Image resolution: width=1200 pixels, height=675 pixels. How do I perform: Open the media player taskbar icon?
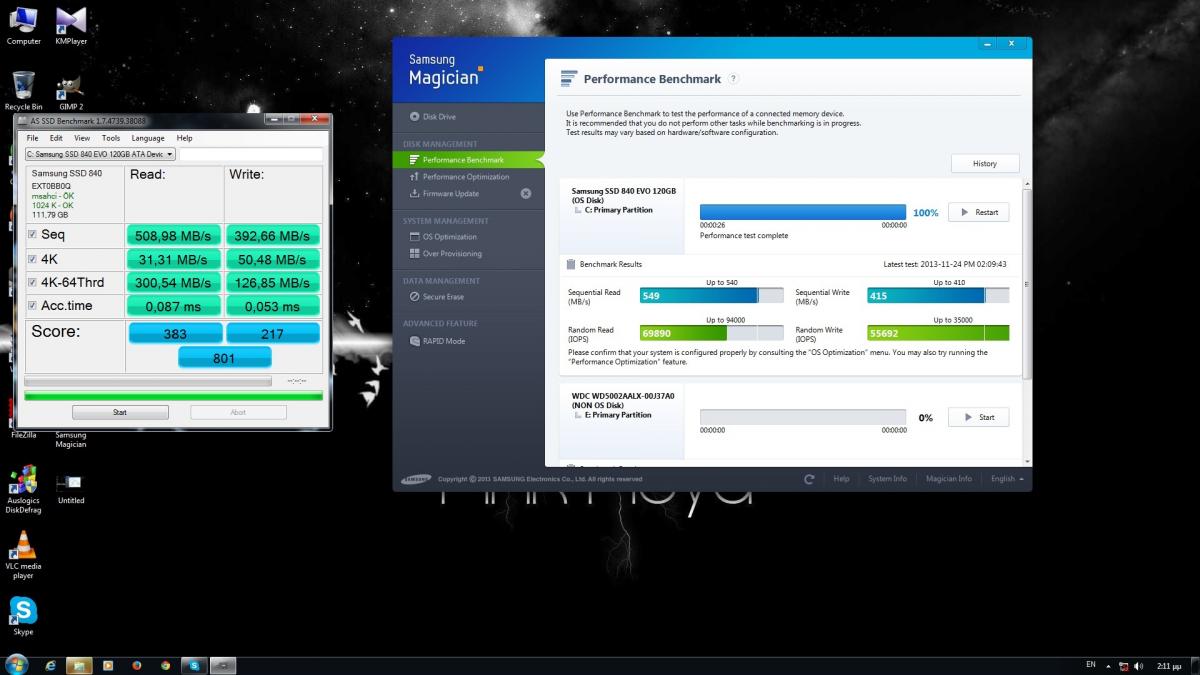coord(108,665)
